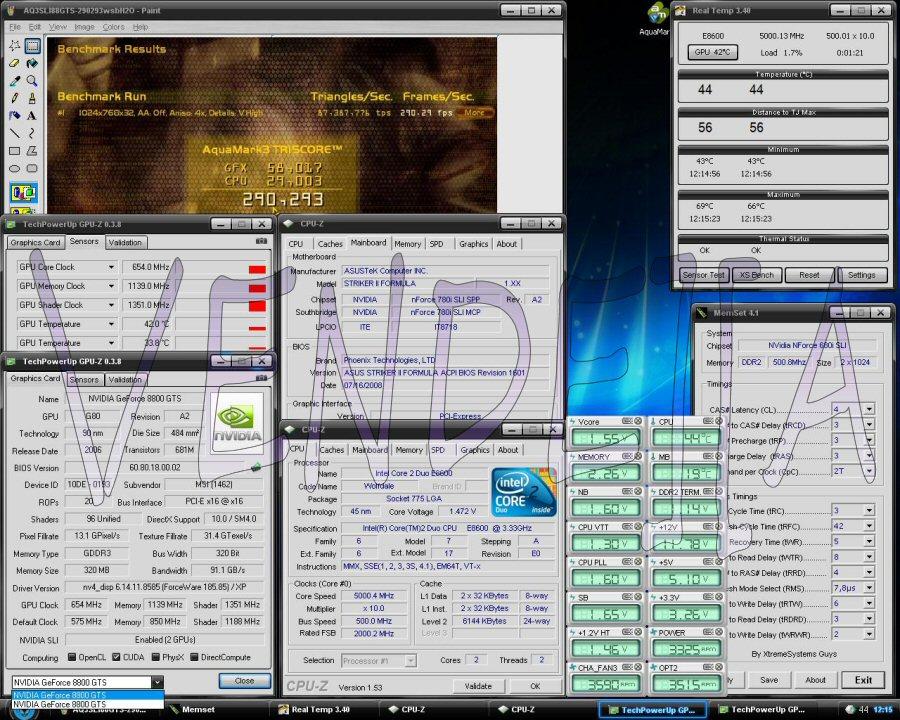Select the Polygon tool in Paint

[32, 151]
